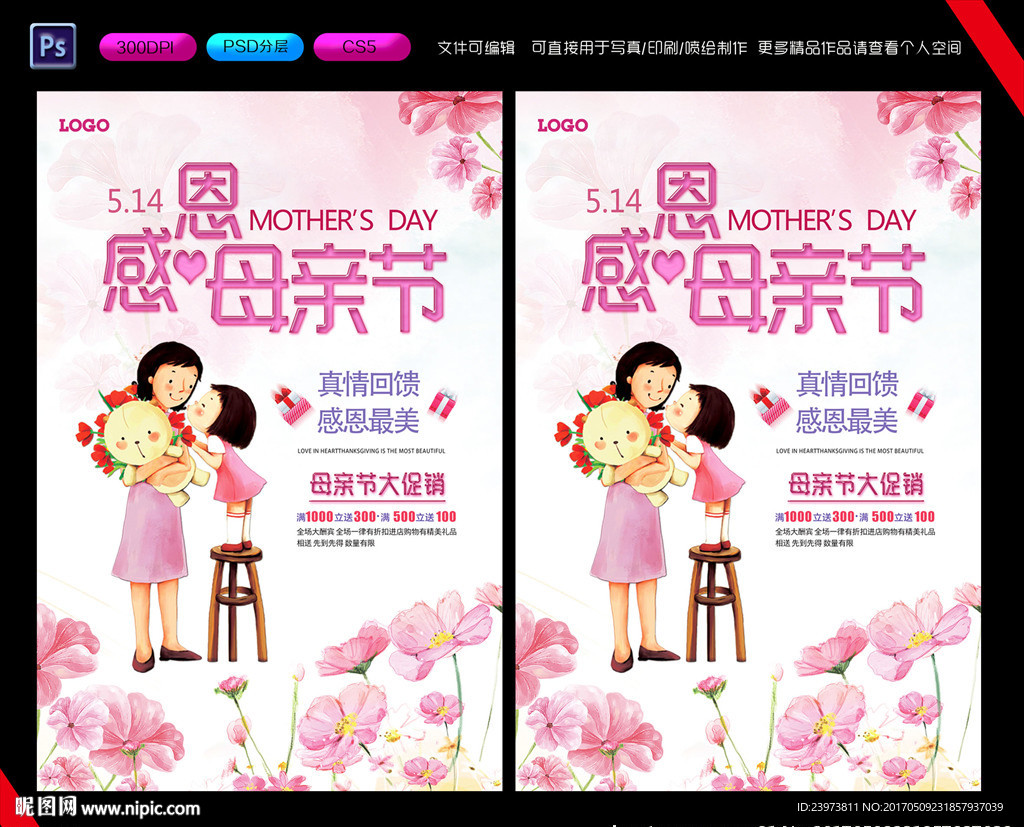Open the right poster thumbnail
The height and width of the screenshot is (827, 1024).
748,441
